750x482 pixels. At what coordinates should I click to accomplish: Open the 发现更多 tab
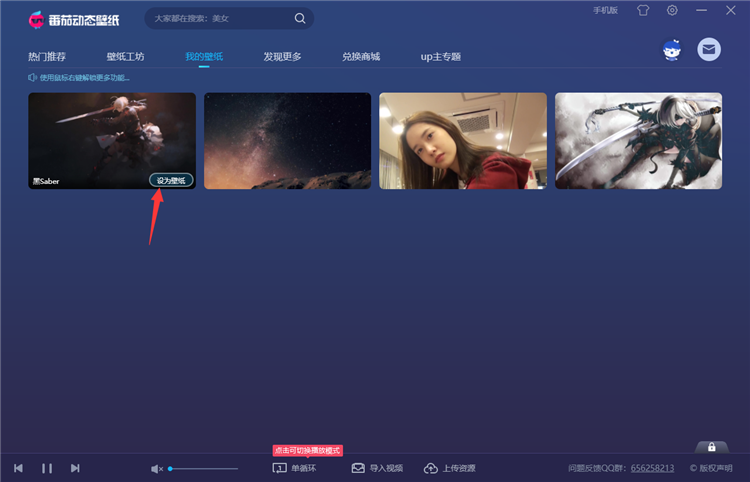coord(282,56)
